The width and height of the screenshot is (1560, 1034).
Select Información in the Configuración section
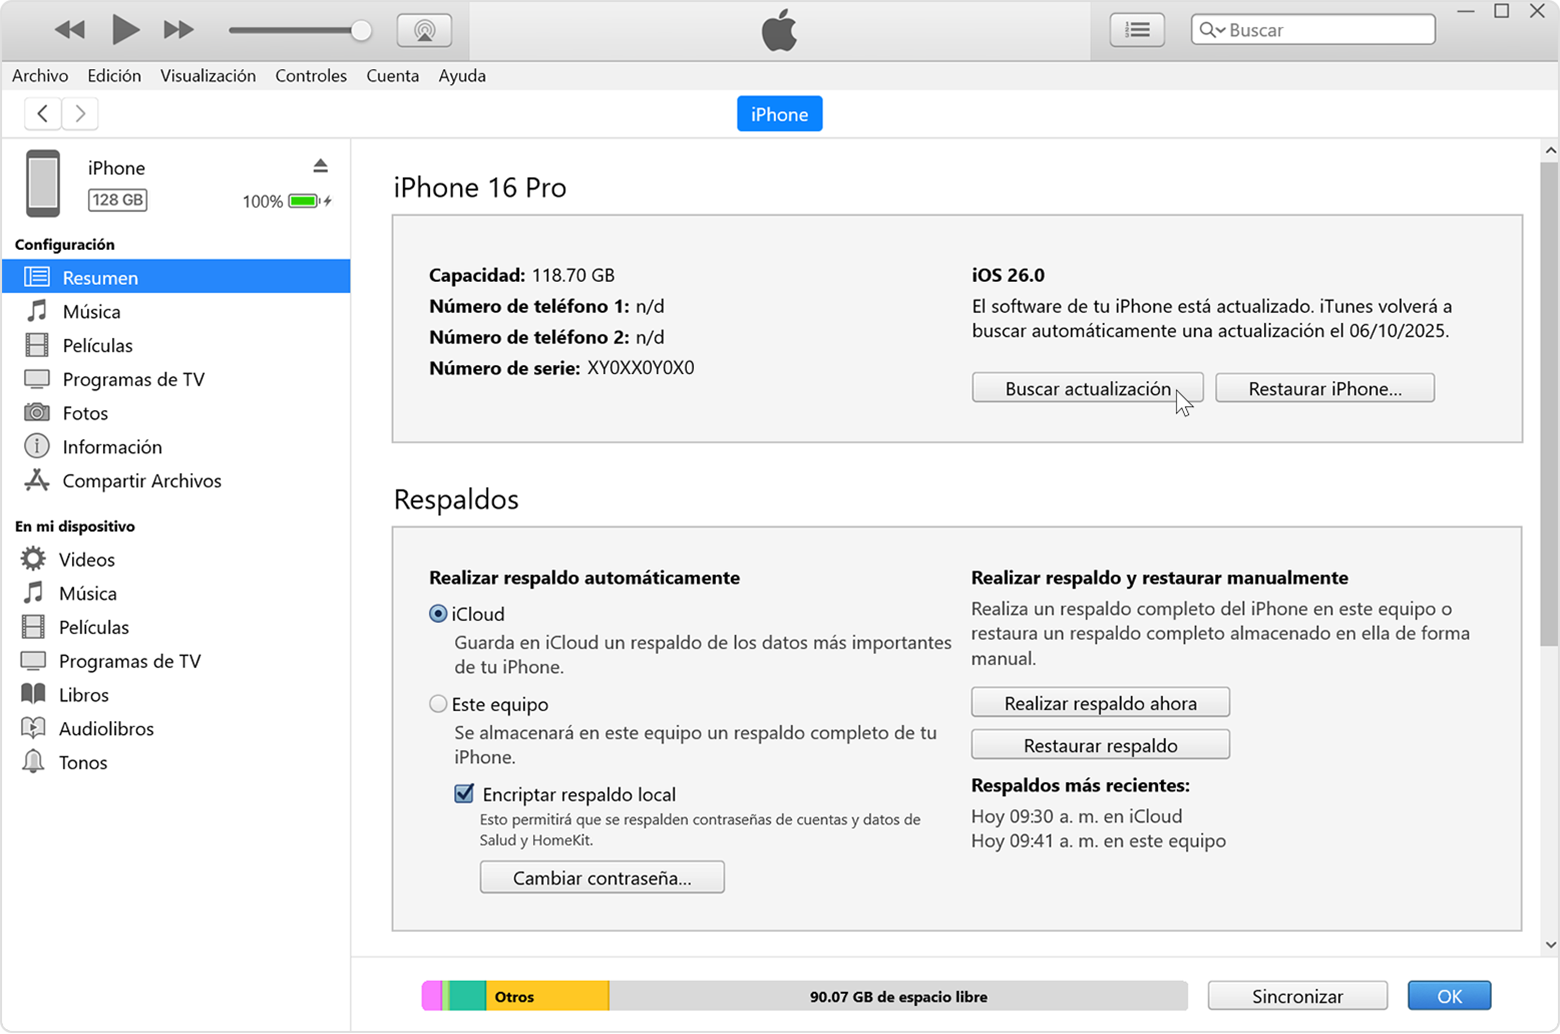112,447
